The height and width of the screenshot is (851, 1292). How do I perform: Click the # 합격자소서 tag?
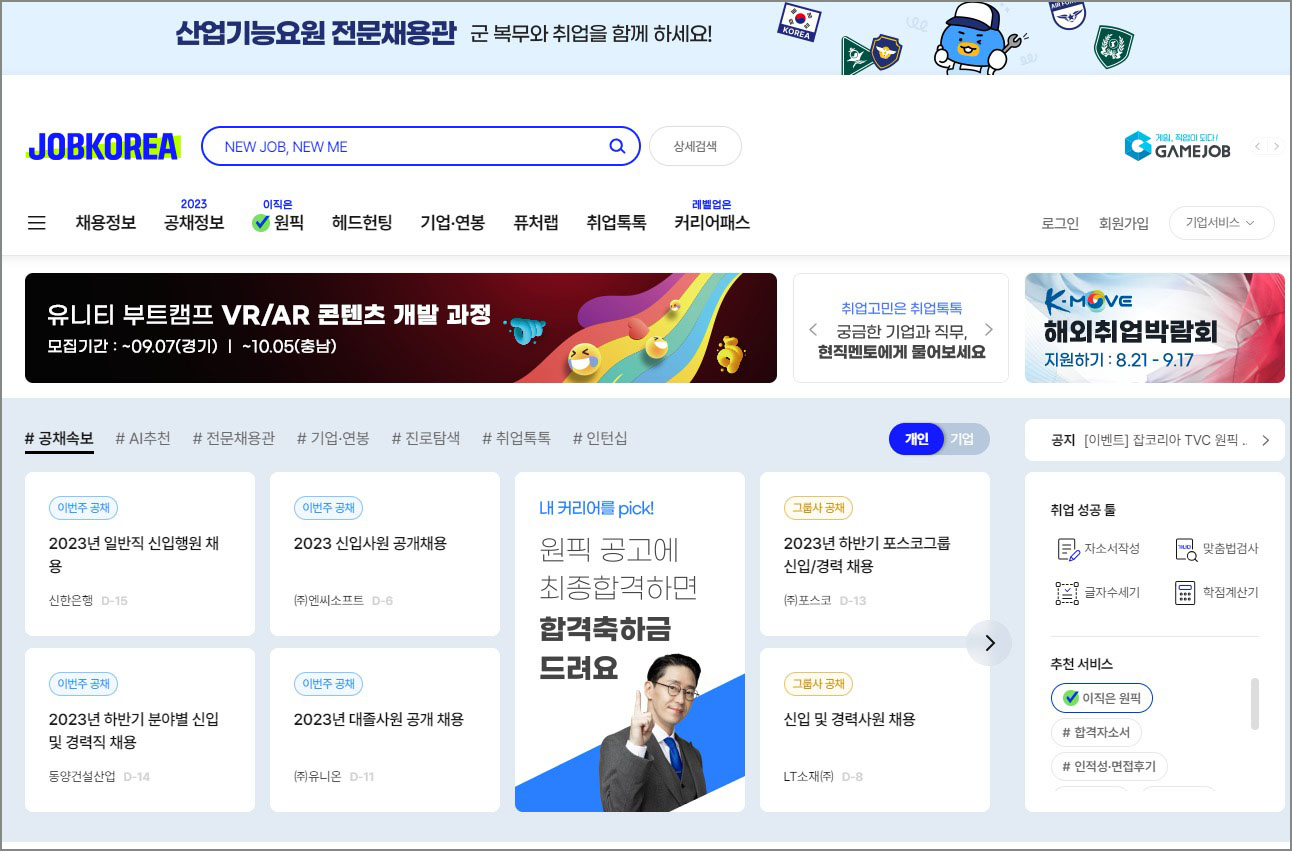[1096, 733]
